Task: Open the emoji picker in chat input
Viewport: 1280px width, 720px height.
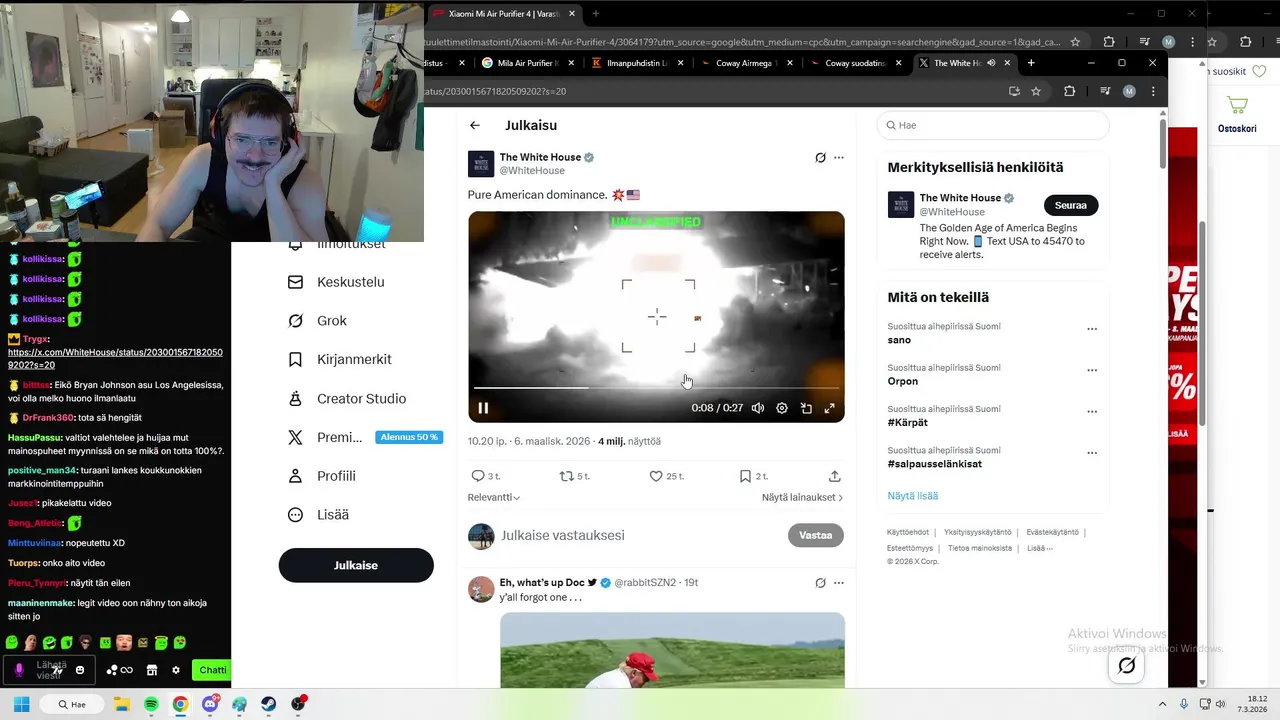Action: coord(80,670)
